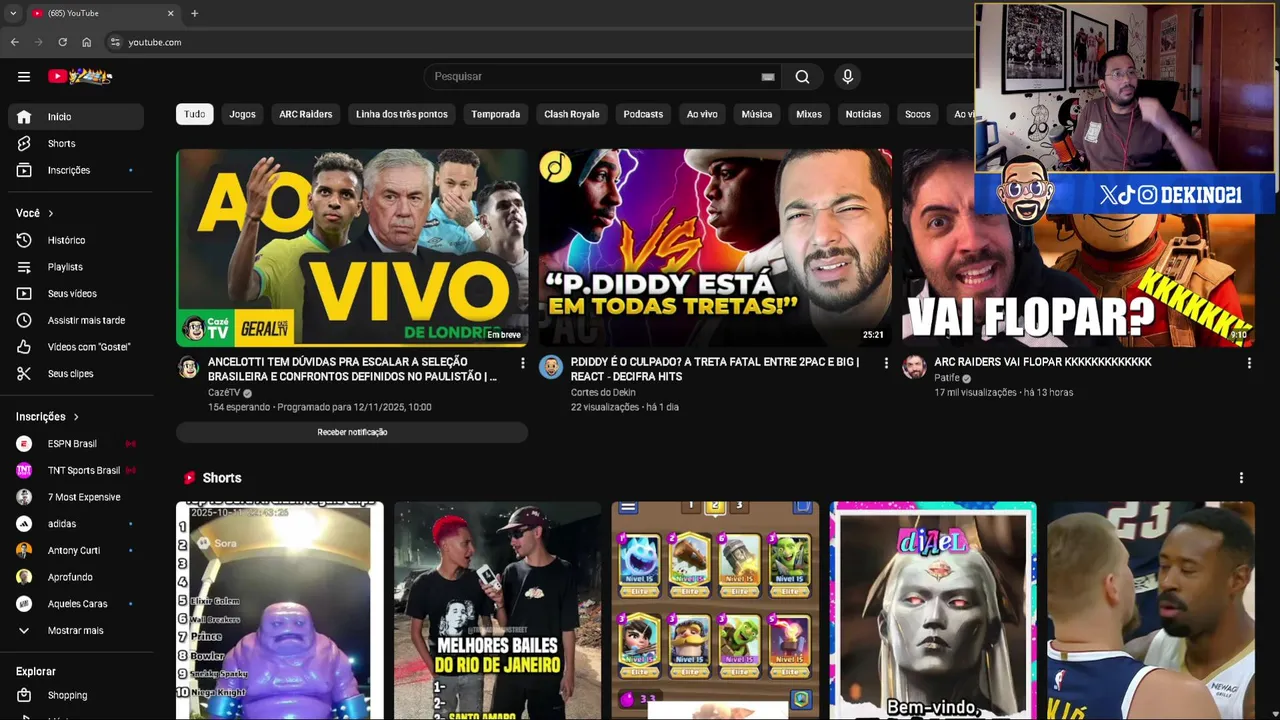Select the Clash Royale filter chip

click(572, 114)
